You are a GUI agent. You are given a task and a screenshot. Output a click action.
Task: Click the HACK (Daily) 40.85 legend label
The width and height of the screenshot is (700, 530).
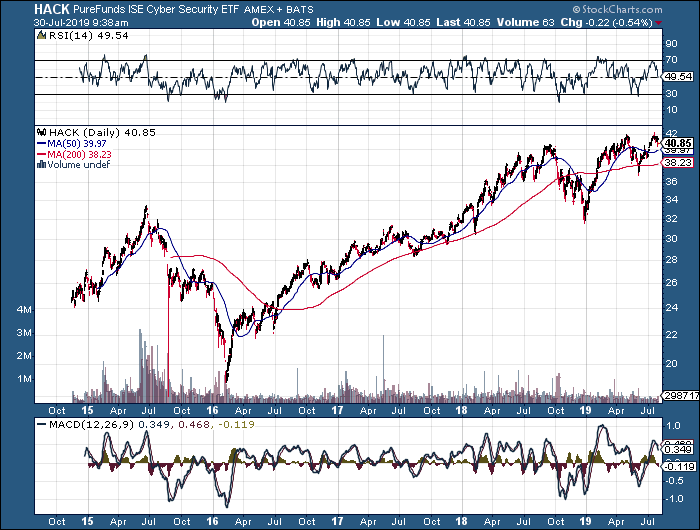coord(102,133)
